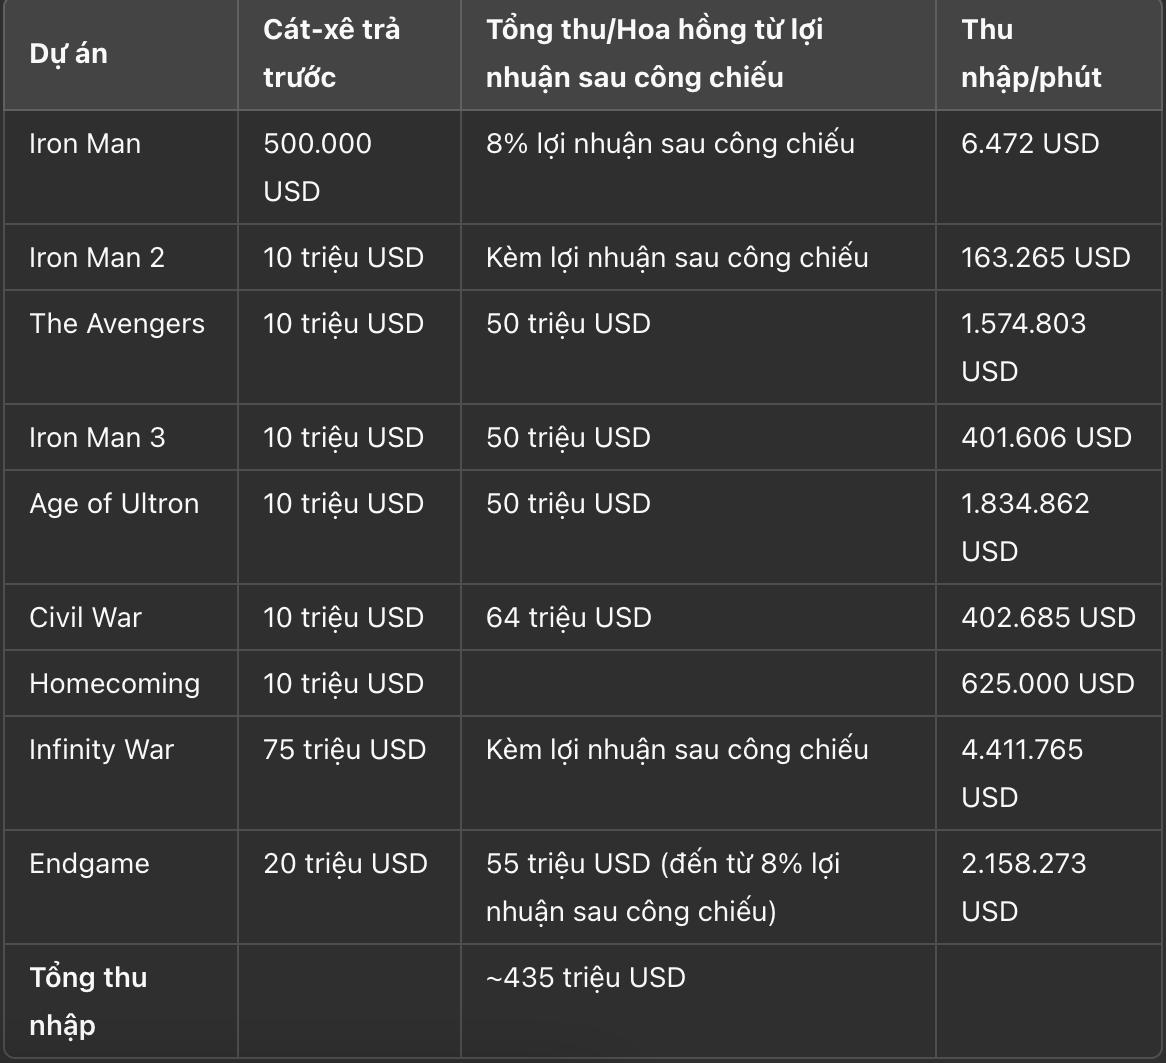Screen dimensions: 1166x1063
Task: Select the "4.411.765 USD" per-minute value
Action: [1022, 773]
